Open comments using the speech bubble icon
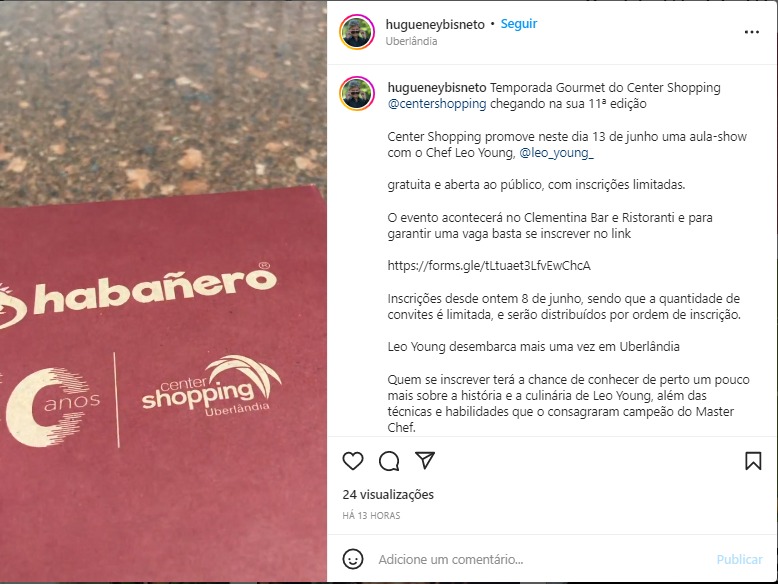This screenshot has height=584, width=778. click(x=389, y=461)
